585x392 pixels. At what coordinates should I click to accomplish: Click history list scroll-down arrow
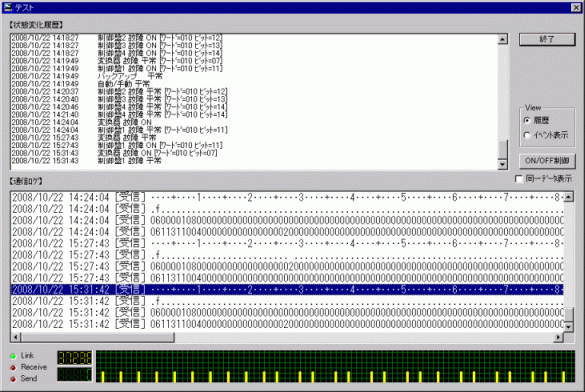click(x=503, y=164)
